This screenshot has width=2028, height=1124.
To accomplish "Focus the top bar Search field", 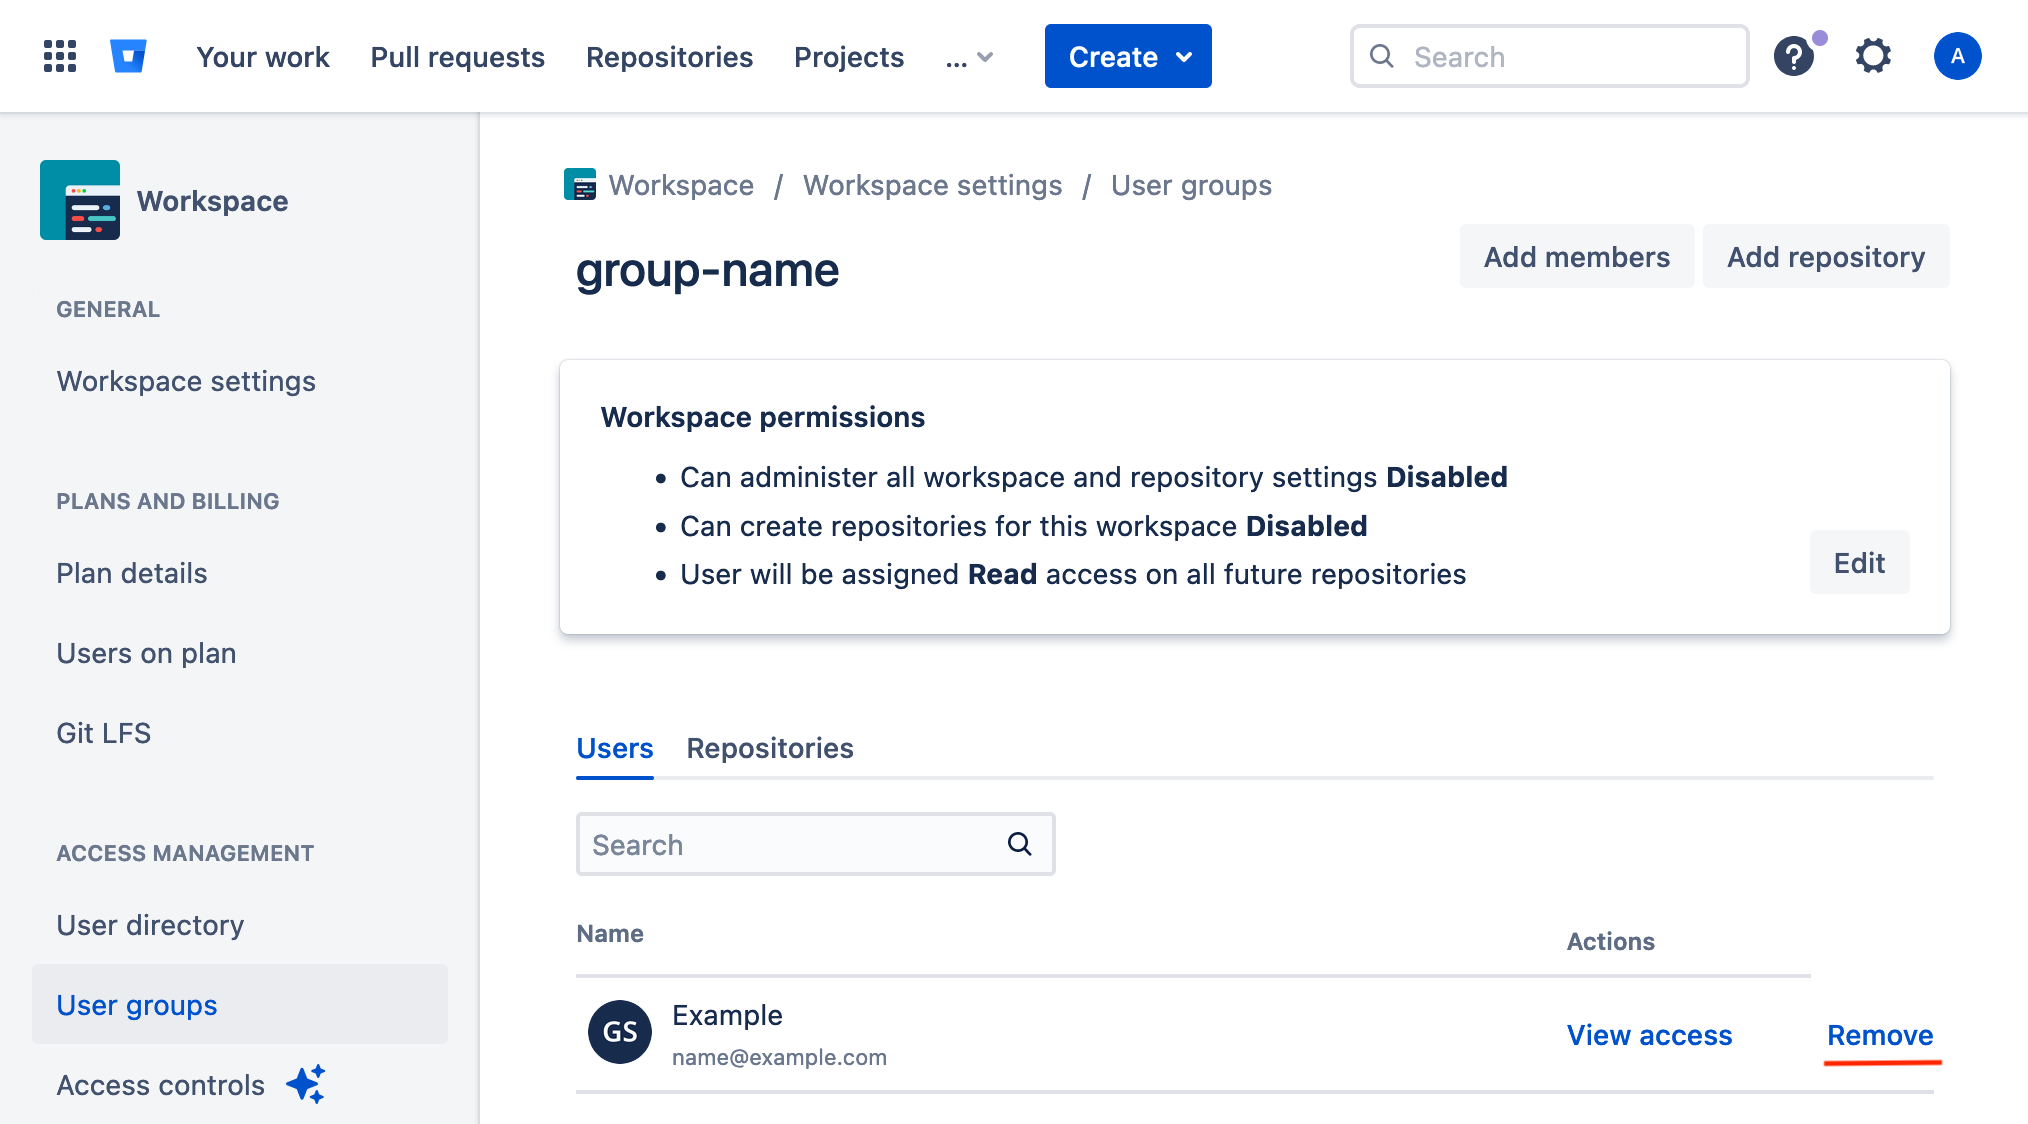I will [x=1549, y=56].
